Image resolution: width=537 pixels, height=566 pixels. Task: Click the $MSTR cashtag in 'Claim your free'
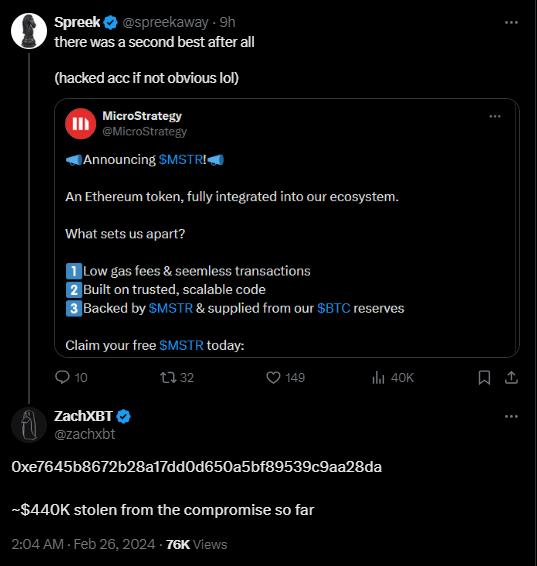click(182, 345)
